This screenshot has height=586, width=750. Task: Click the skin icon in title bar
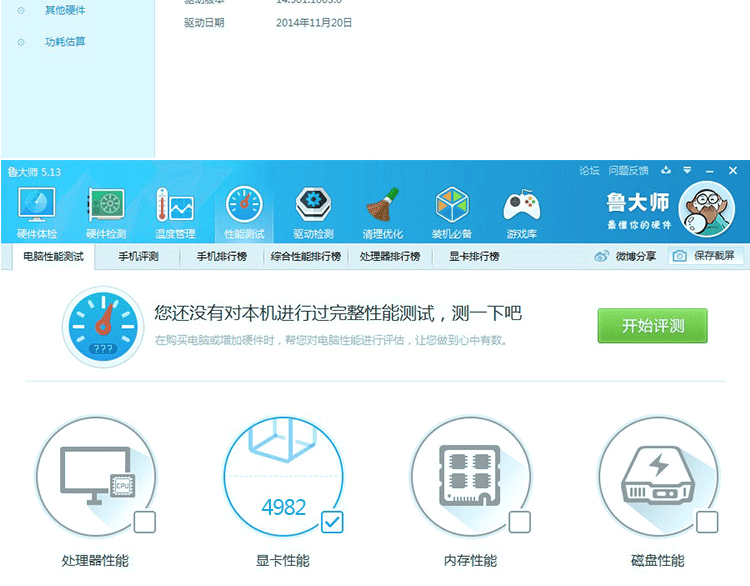point(666,170)
